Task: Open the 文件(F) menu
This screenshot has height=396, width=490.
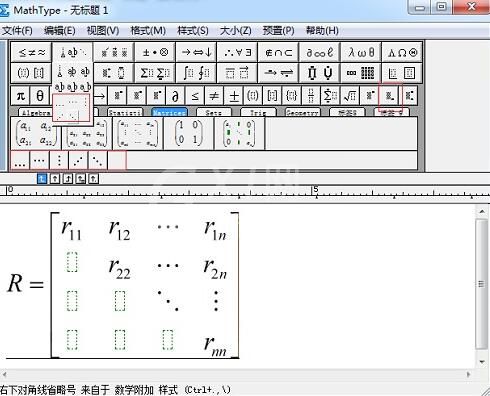Action: (17, 31)
